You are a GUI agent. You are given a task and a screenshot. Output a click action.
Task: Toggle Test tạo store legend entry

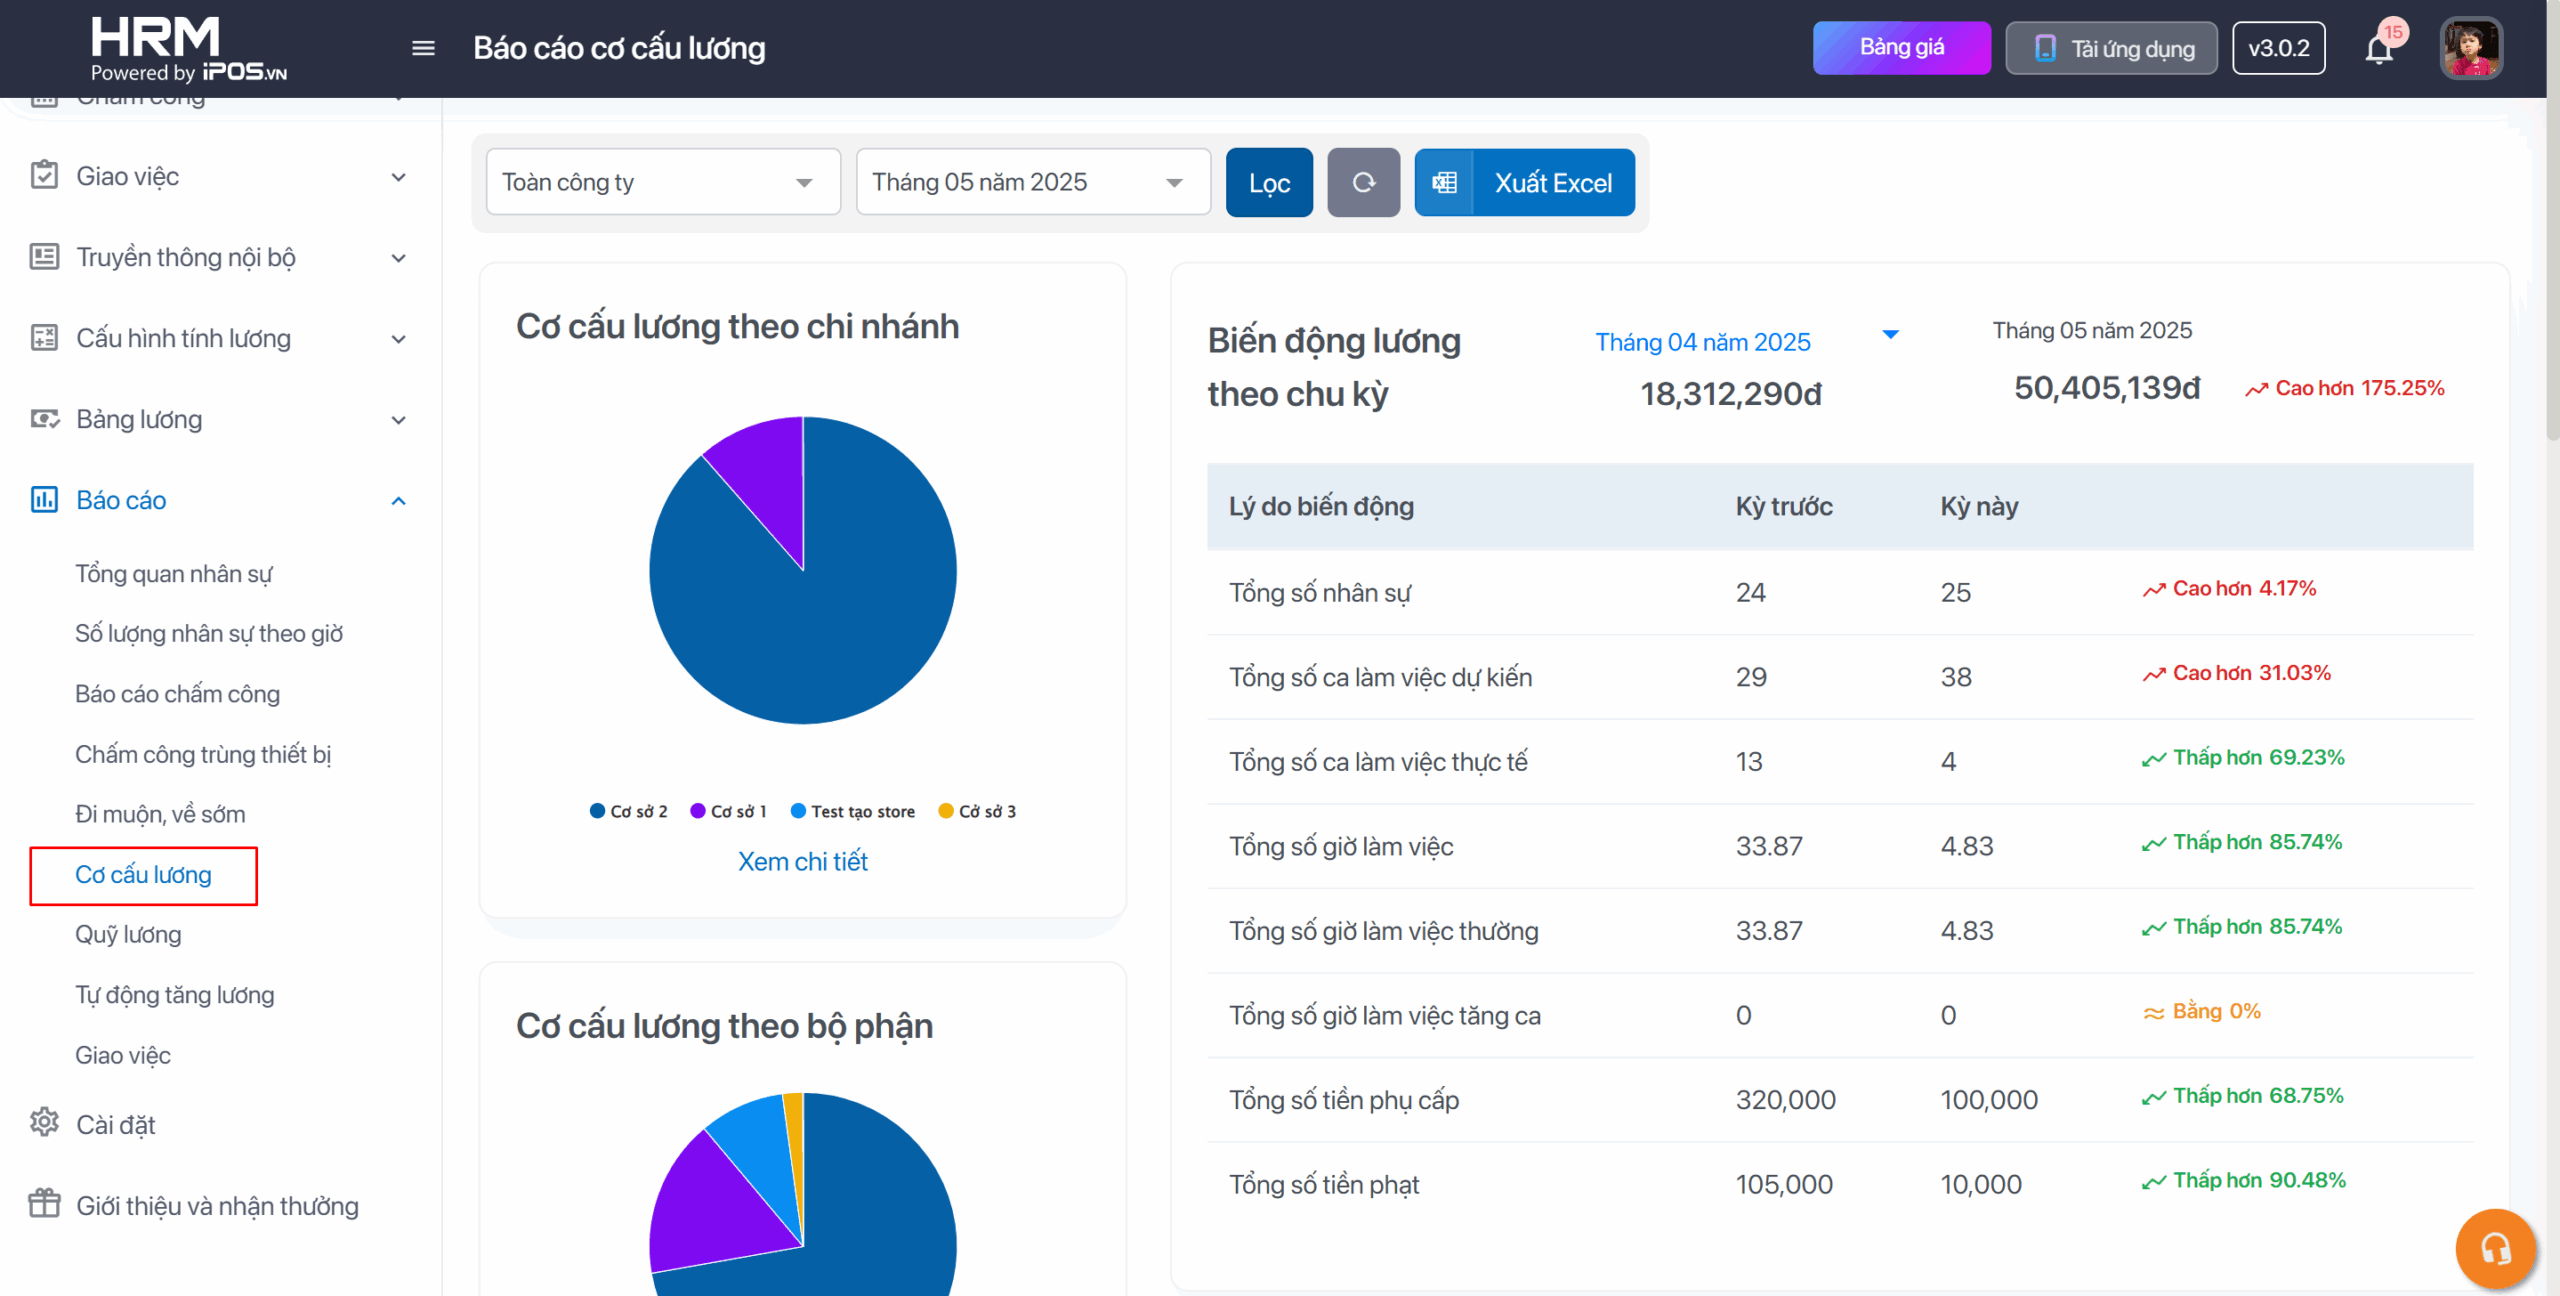coord(853,811)
